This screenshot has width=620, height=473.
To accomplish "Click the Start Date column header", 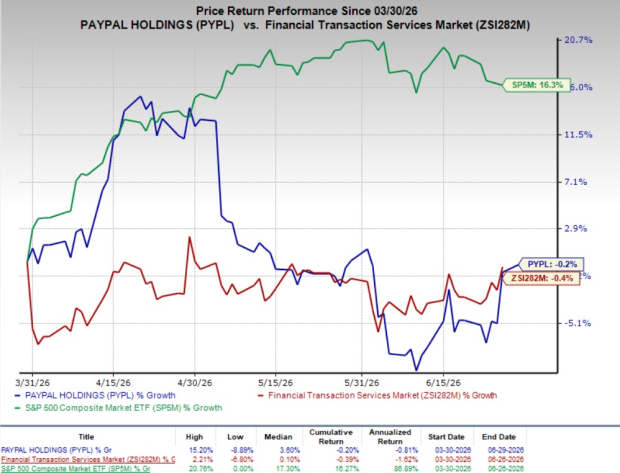I will click(446, 437).
